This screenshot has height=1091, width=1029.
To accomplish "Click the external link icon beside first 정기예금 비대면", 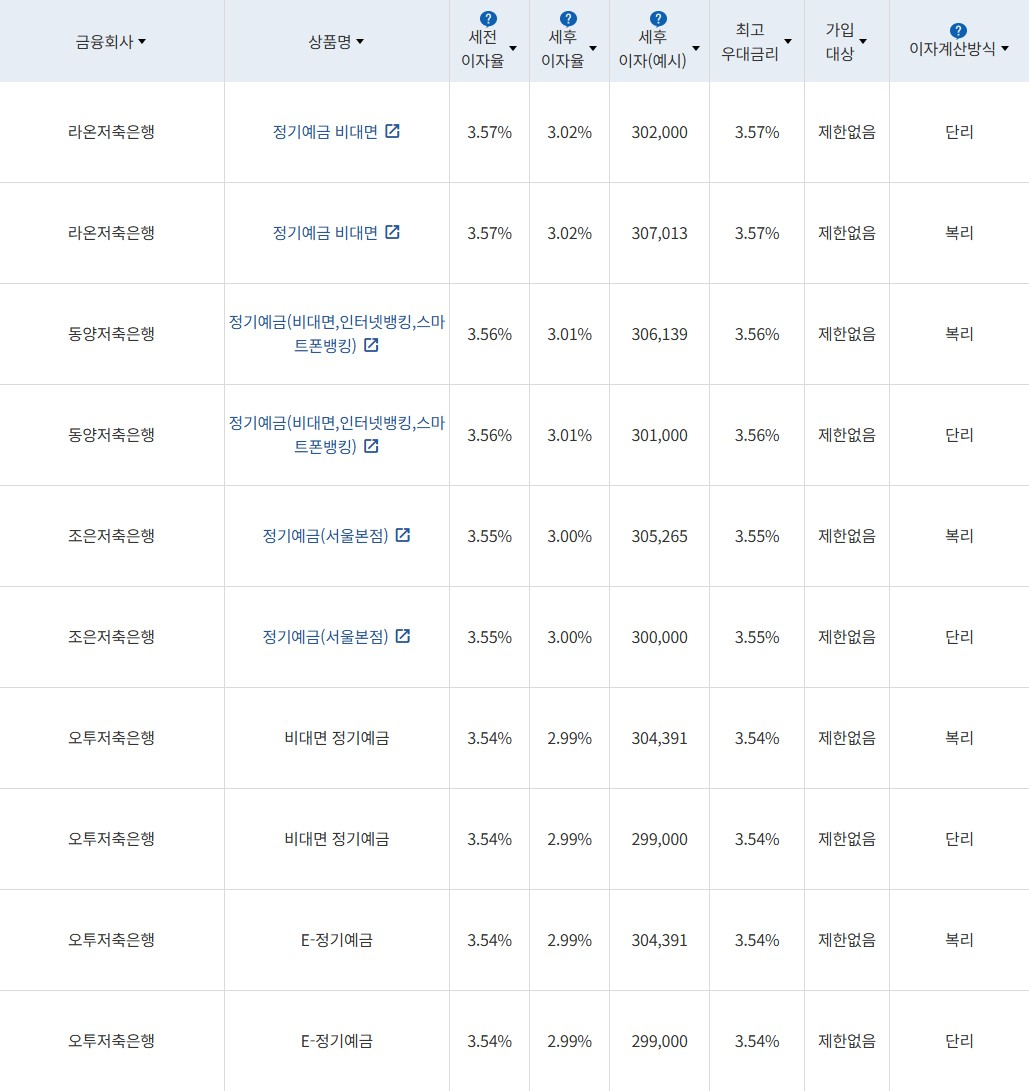I will pyautogui.click(x=392, y=131).
